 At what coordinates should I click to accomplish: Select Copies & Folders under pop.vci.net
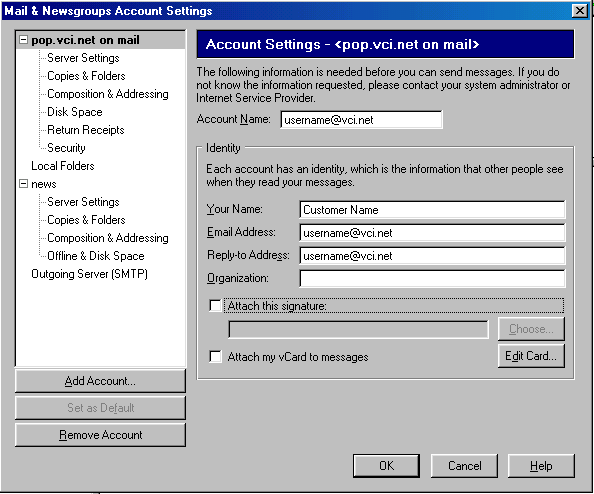point(86,76)
